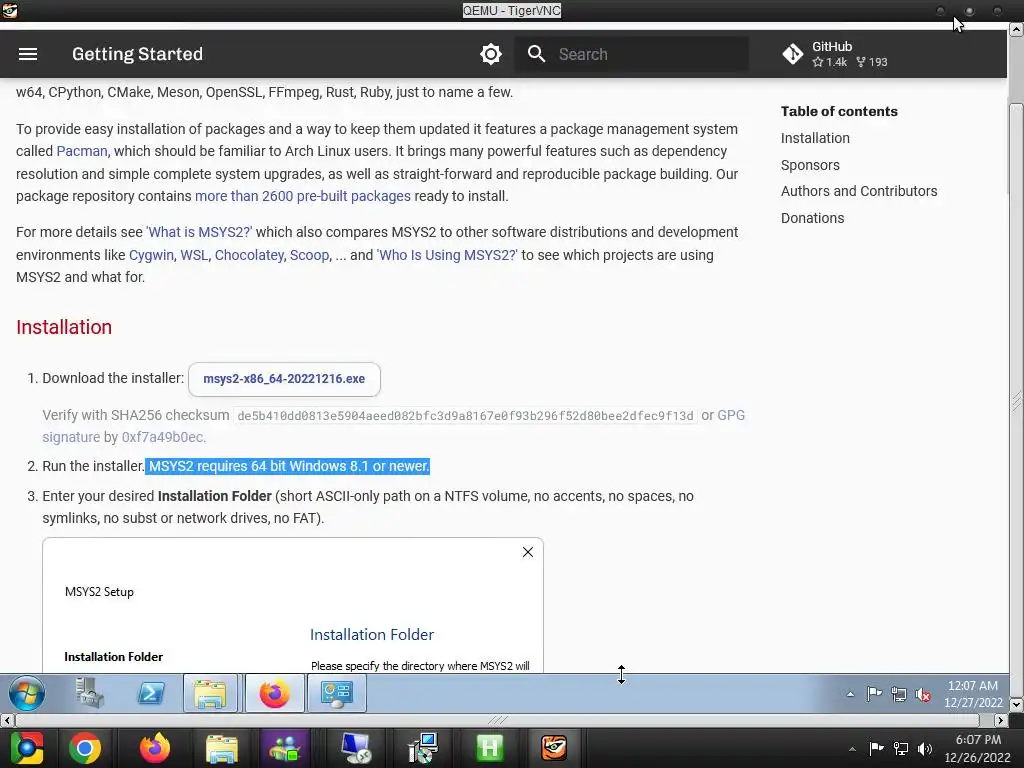Follow the Scoop link

tap(309, 255)
